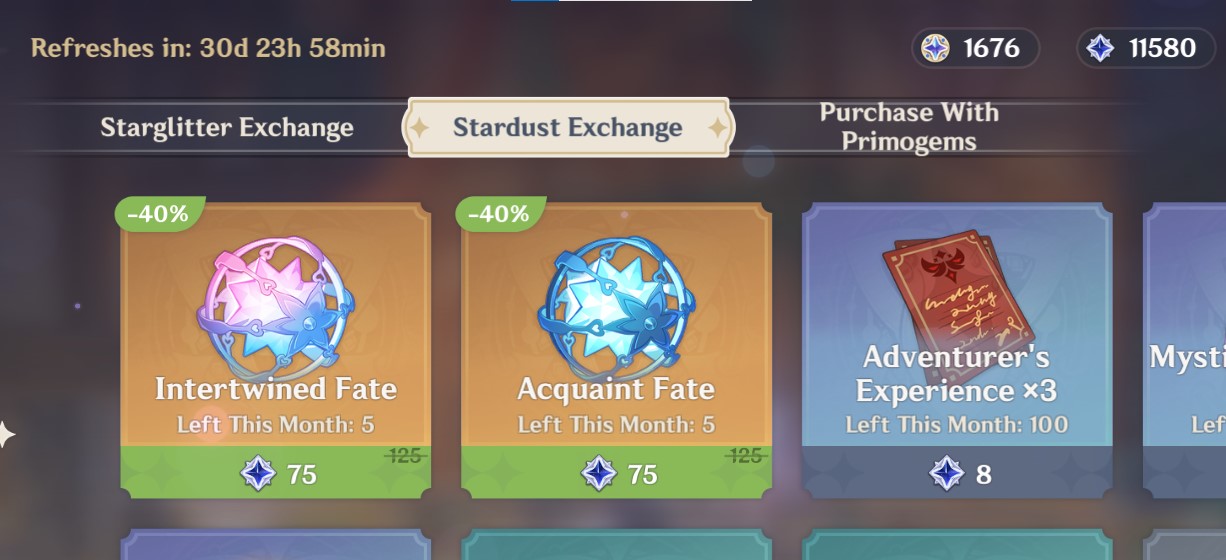Screen dimensions: 1226x560
Task: Click the Stardust icon beside 11580
Action: point(1100,48)
